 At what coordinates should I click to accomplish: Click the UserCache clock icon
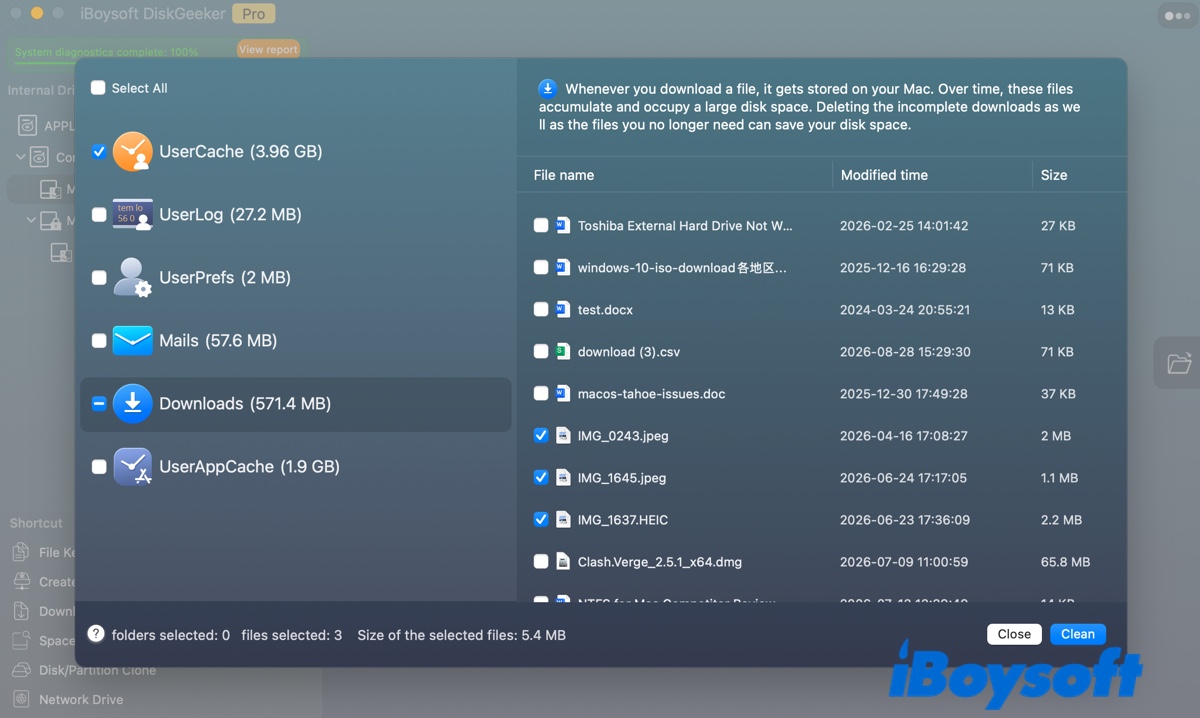coord(132,152)
